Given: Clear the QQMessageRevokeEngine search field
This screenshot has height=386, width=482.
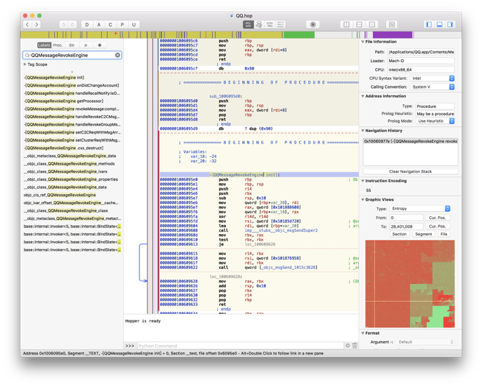Looking at the screenshot, I should click(118, 55).
